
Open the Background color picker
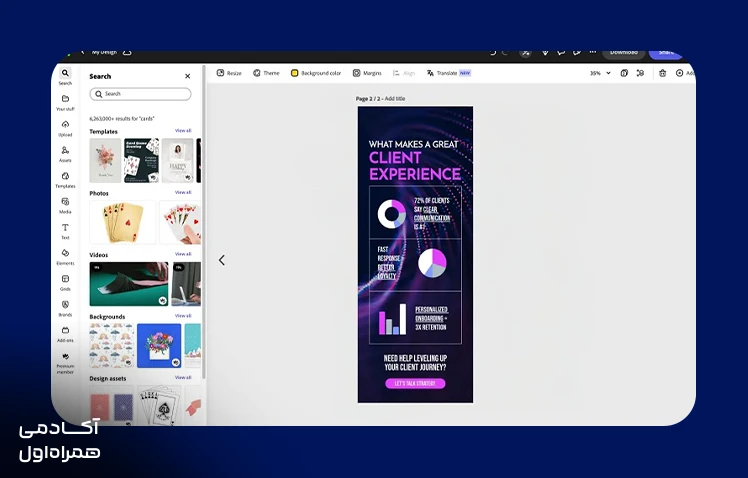(x=316, y=73)
